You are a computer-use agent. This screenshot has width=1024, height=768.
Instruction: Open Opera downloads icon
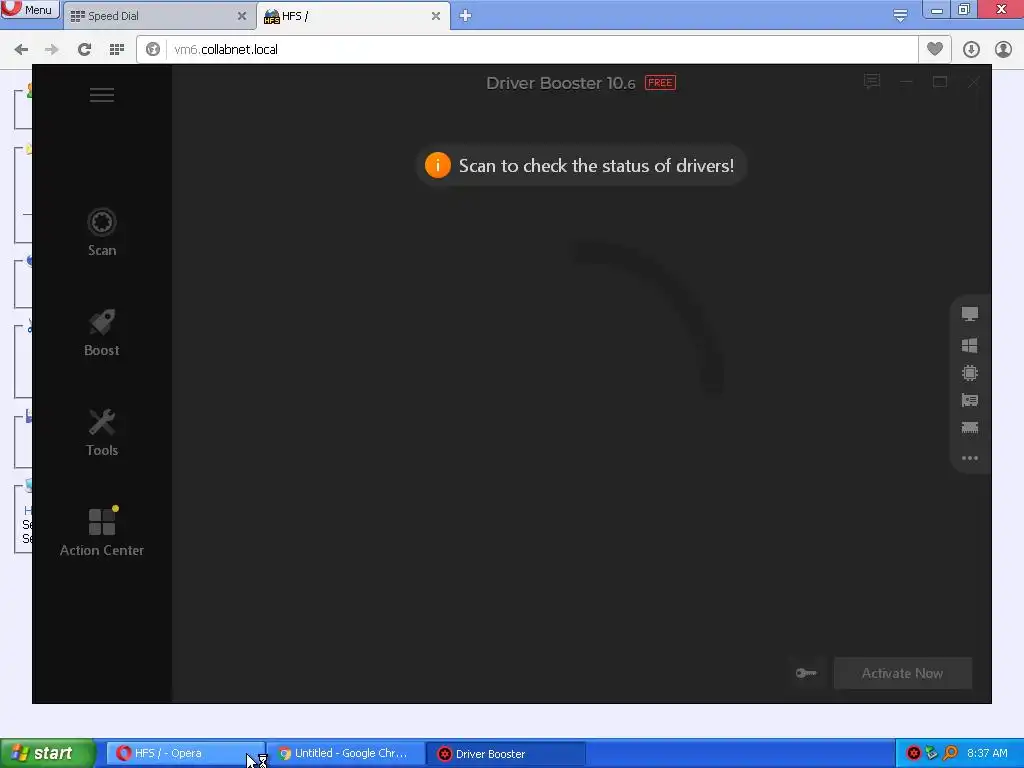point(971,50)
